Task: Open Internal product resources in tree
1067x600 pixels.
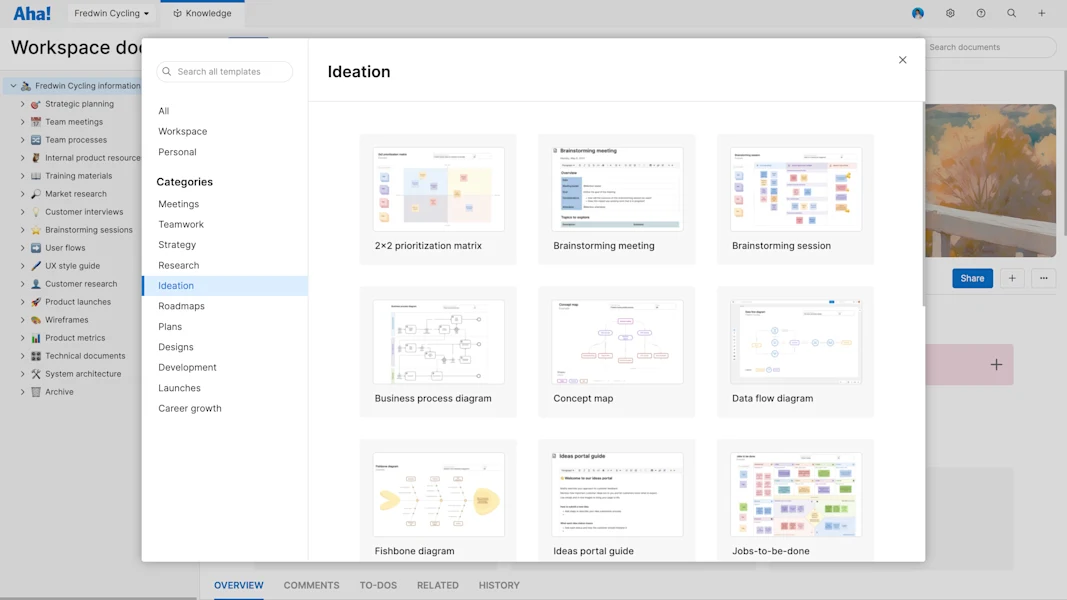Action: [93, 158]
